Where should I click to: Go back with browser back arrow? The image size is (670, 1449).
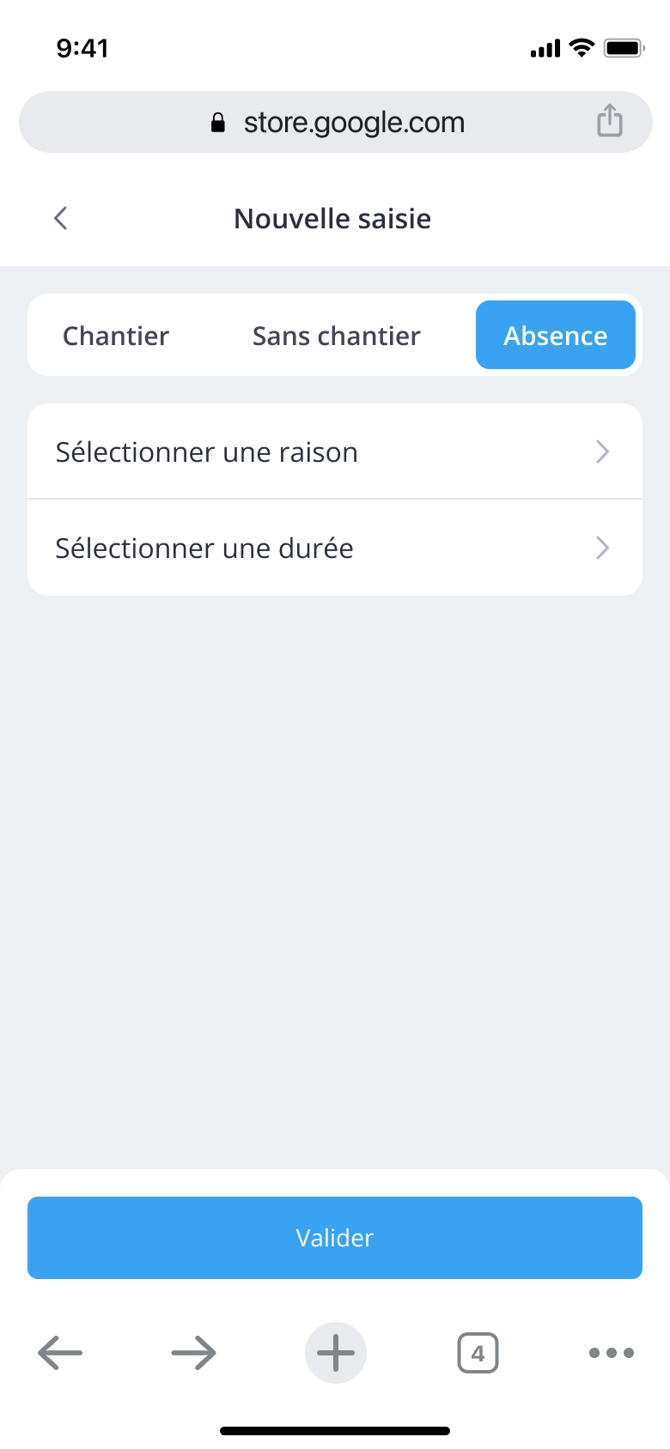(60, 1353)
